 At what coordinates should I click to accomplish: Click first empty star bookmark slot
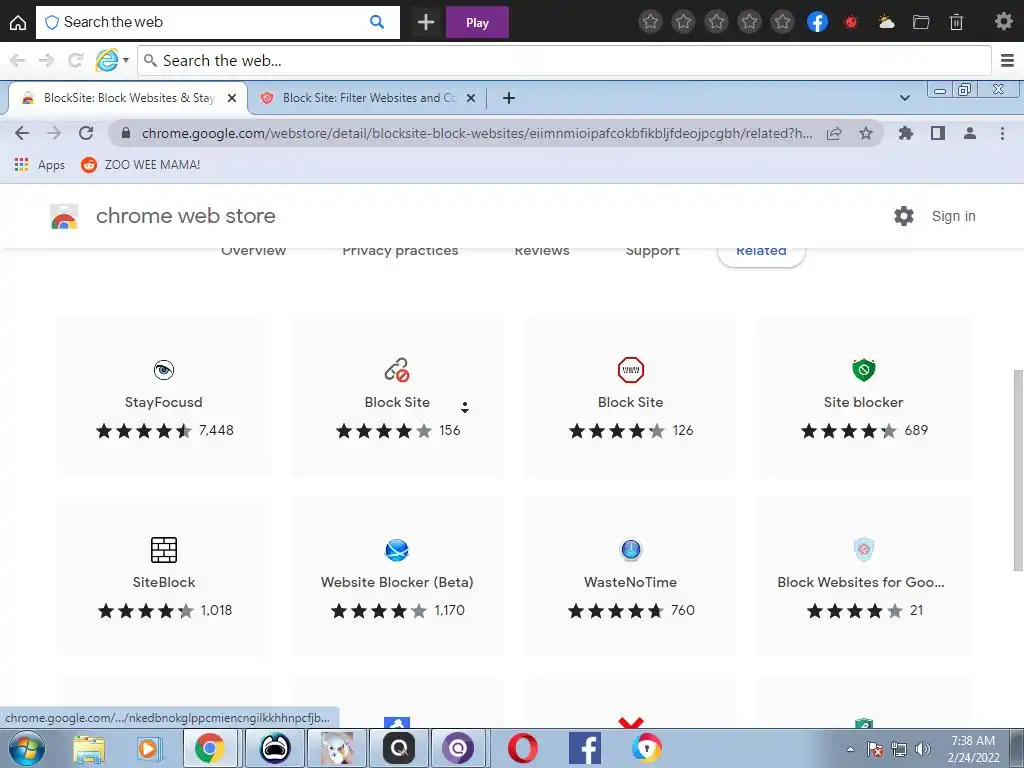tap(650, 22)
